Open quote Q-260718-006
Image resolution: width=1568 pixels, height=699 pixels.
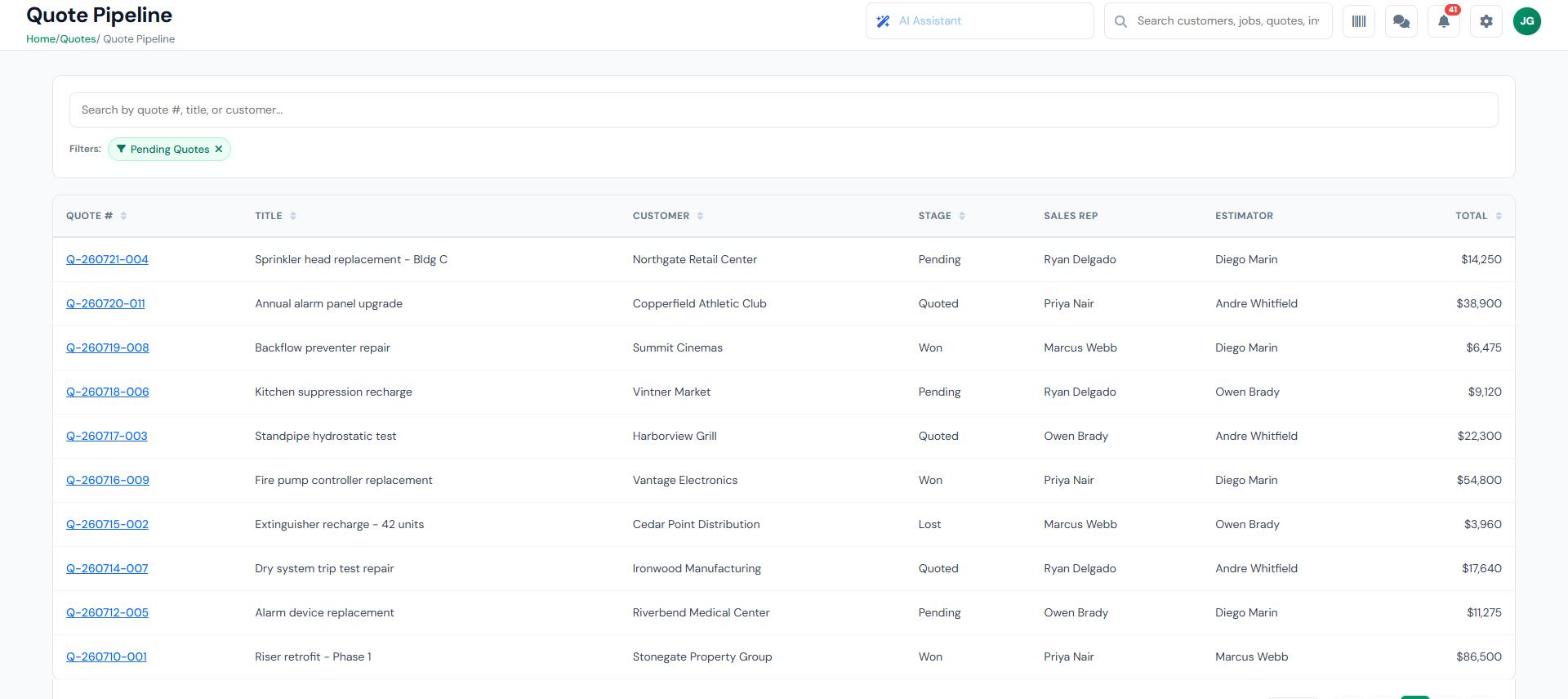click(107, 392)
